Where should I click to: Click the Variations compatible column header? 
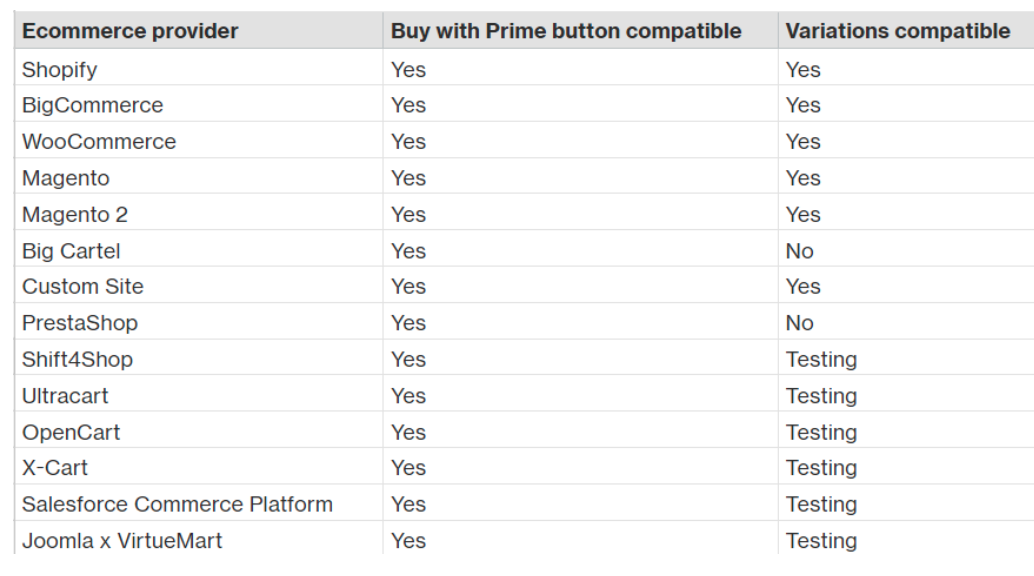coord(897,31)
